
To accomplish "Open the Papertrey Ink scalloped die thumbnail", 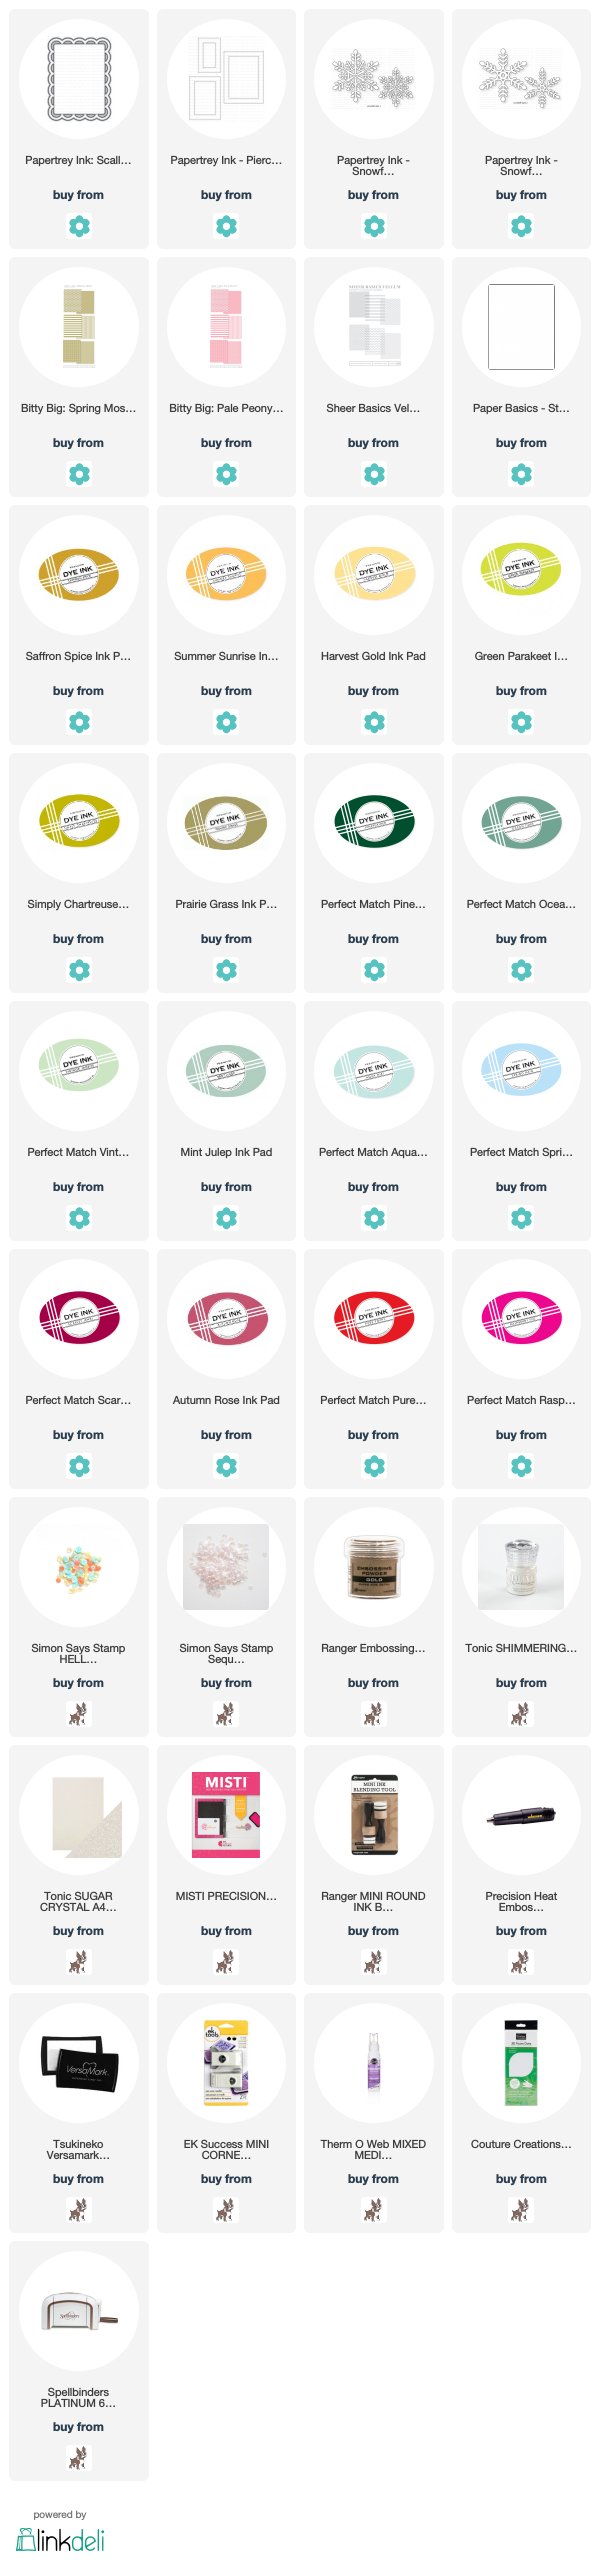I will 79,78.
